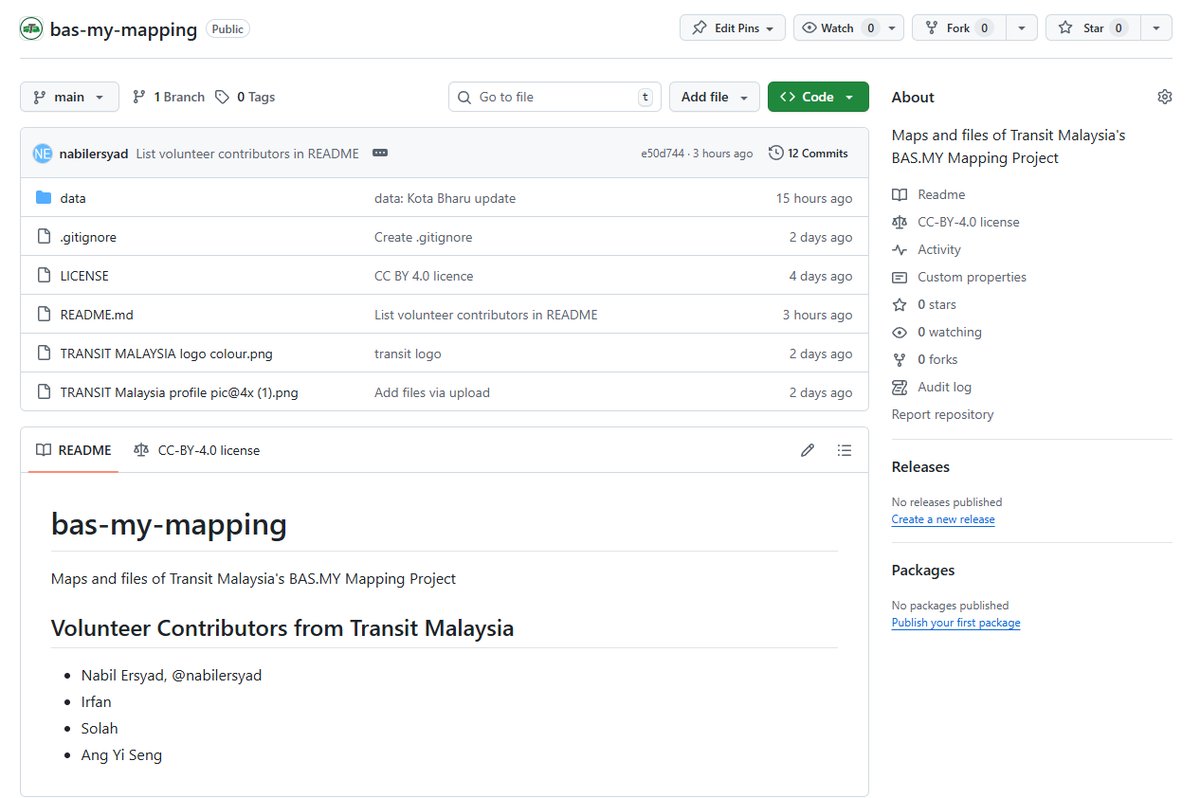Click the Report repository link
This screenshot has height=798, width=1200.
(x=943, y=414)
